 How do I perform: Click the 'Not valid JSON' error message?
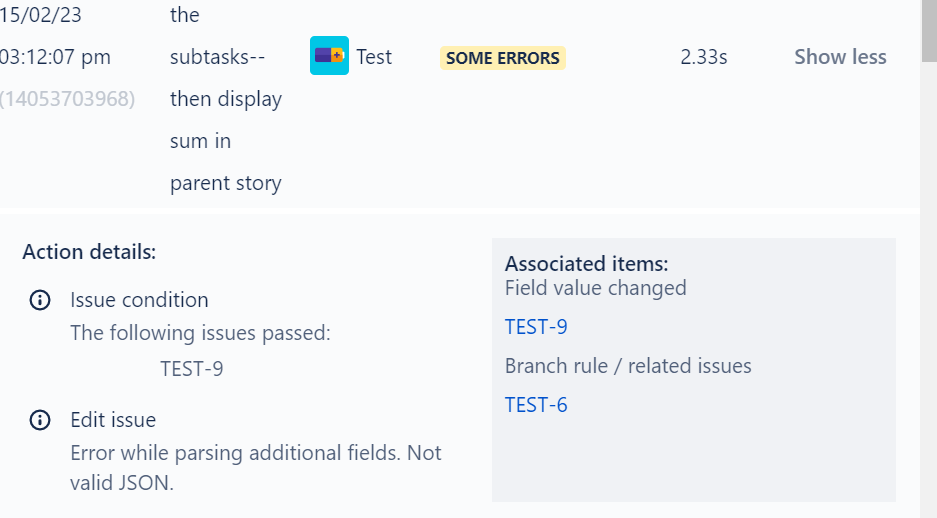tap(256, 468)
